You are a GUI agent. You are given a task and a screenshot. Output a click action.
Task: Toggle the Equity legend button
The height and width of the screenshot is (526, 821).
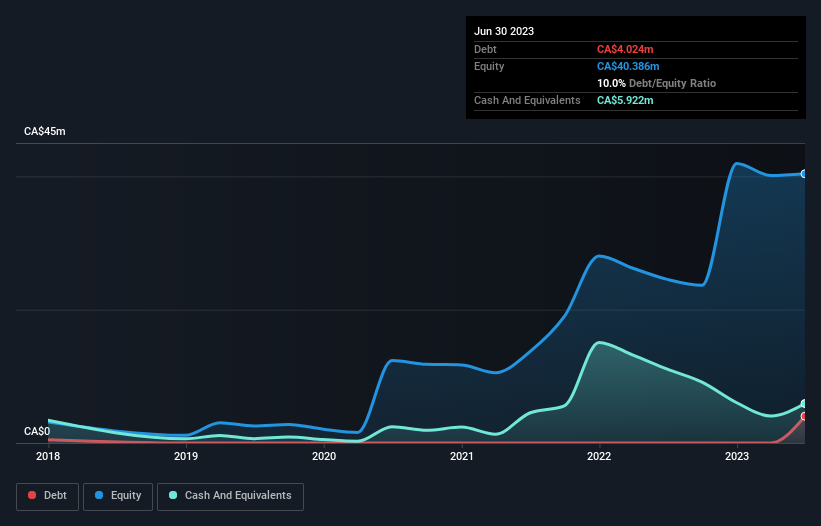pyautogui.click(x=118, y=496)
